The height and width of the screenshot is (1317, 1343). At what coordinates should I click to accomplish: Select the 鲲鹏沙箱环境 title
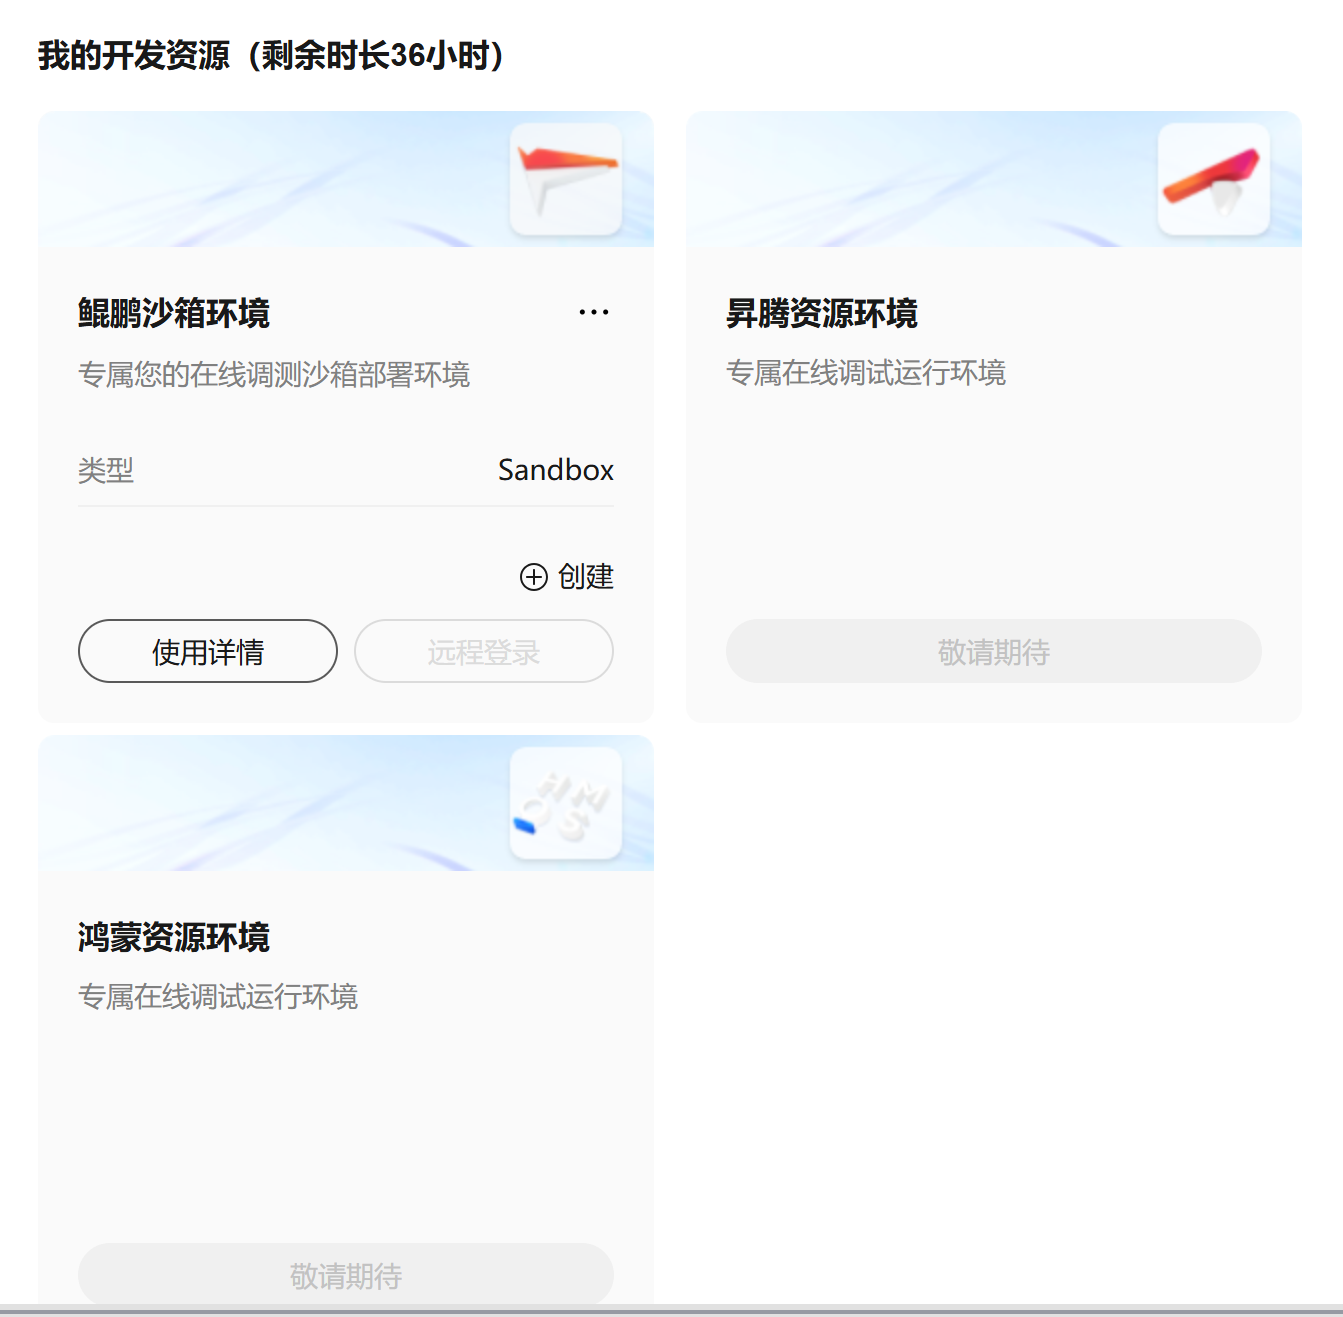click(x=174, y=313)
